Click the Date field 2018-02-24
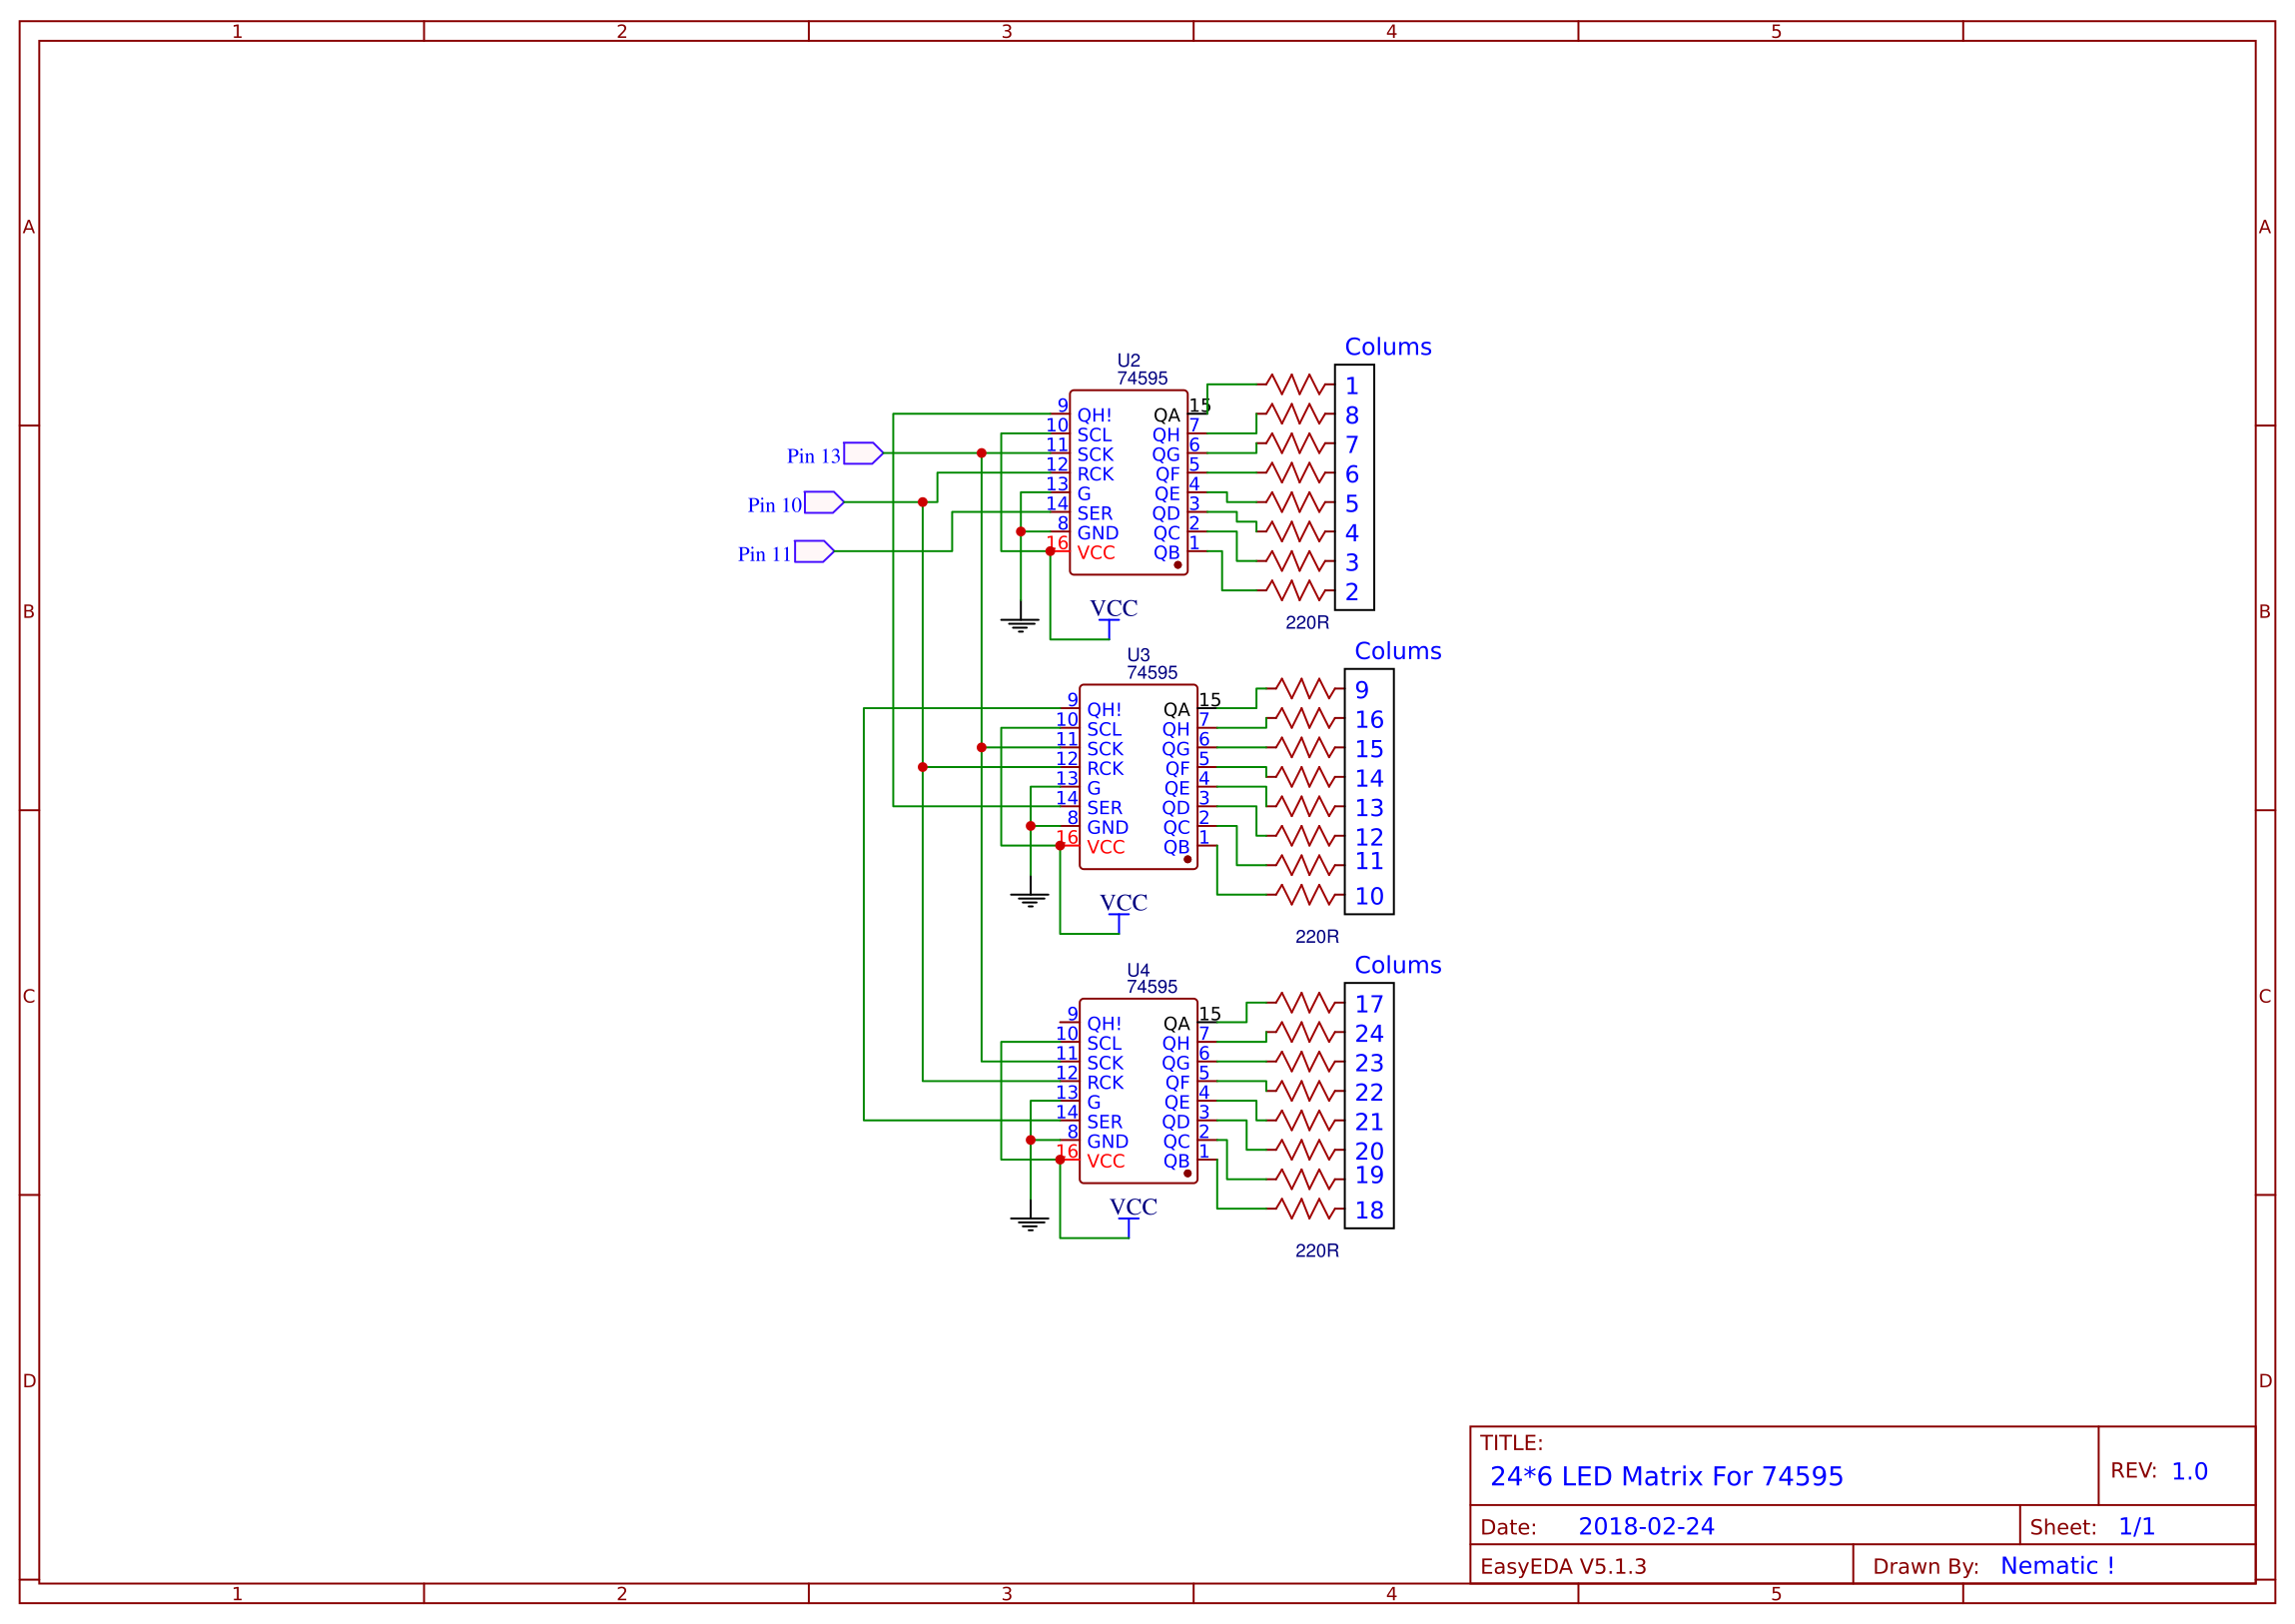This screenshot has height=1624, width=2295. 1646,1527
